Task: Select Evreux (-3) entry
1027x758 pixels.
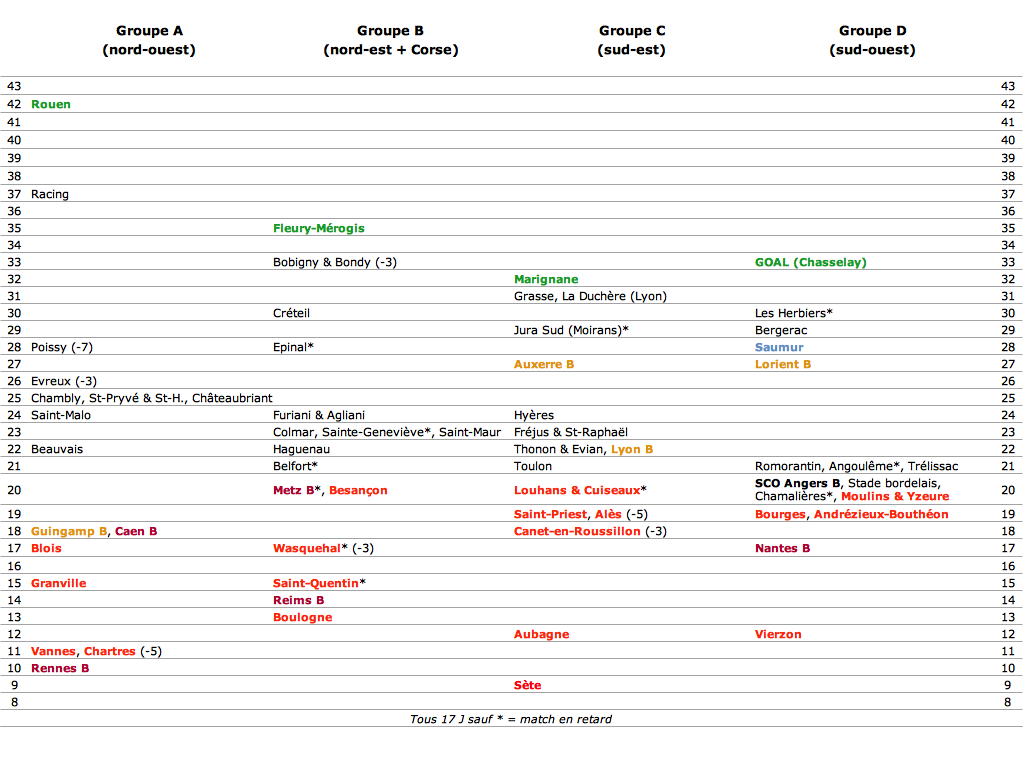Action: [x=64, y=381]
